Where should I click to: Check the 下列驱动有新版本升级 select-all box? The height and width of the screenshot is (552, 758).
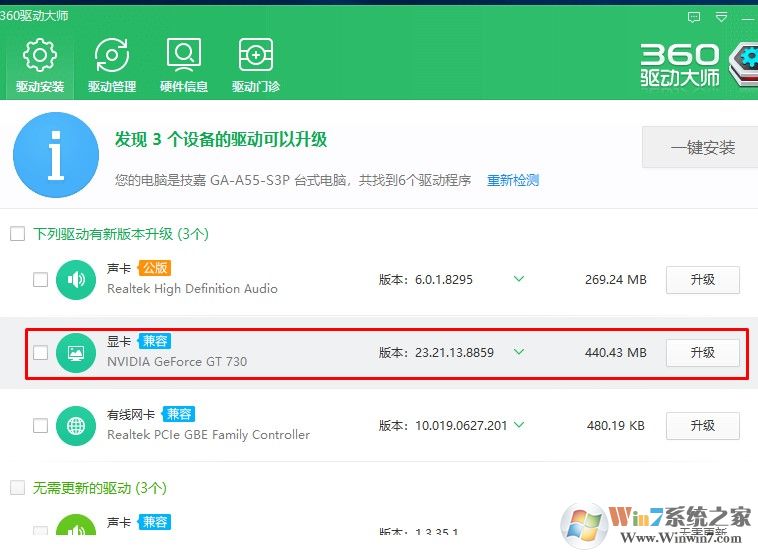coord(17,234)
